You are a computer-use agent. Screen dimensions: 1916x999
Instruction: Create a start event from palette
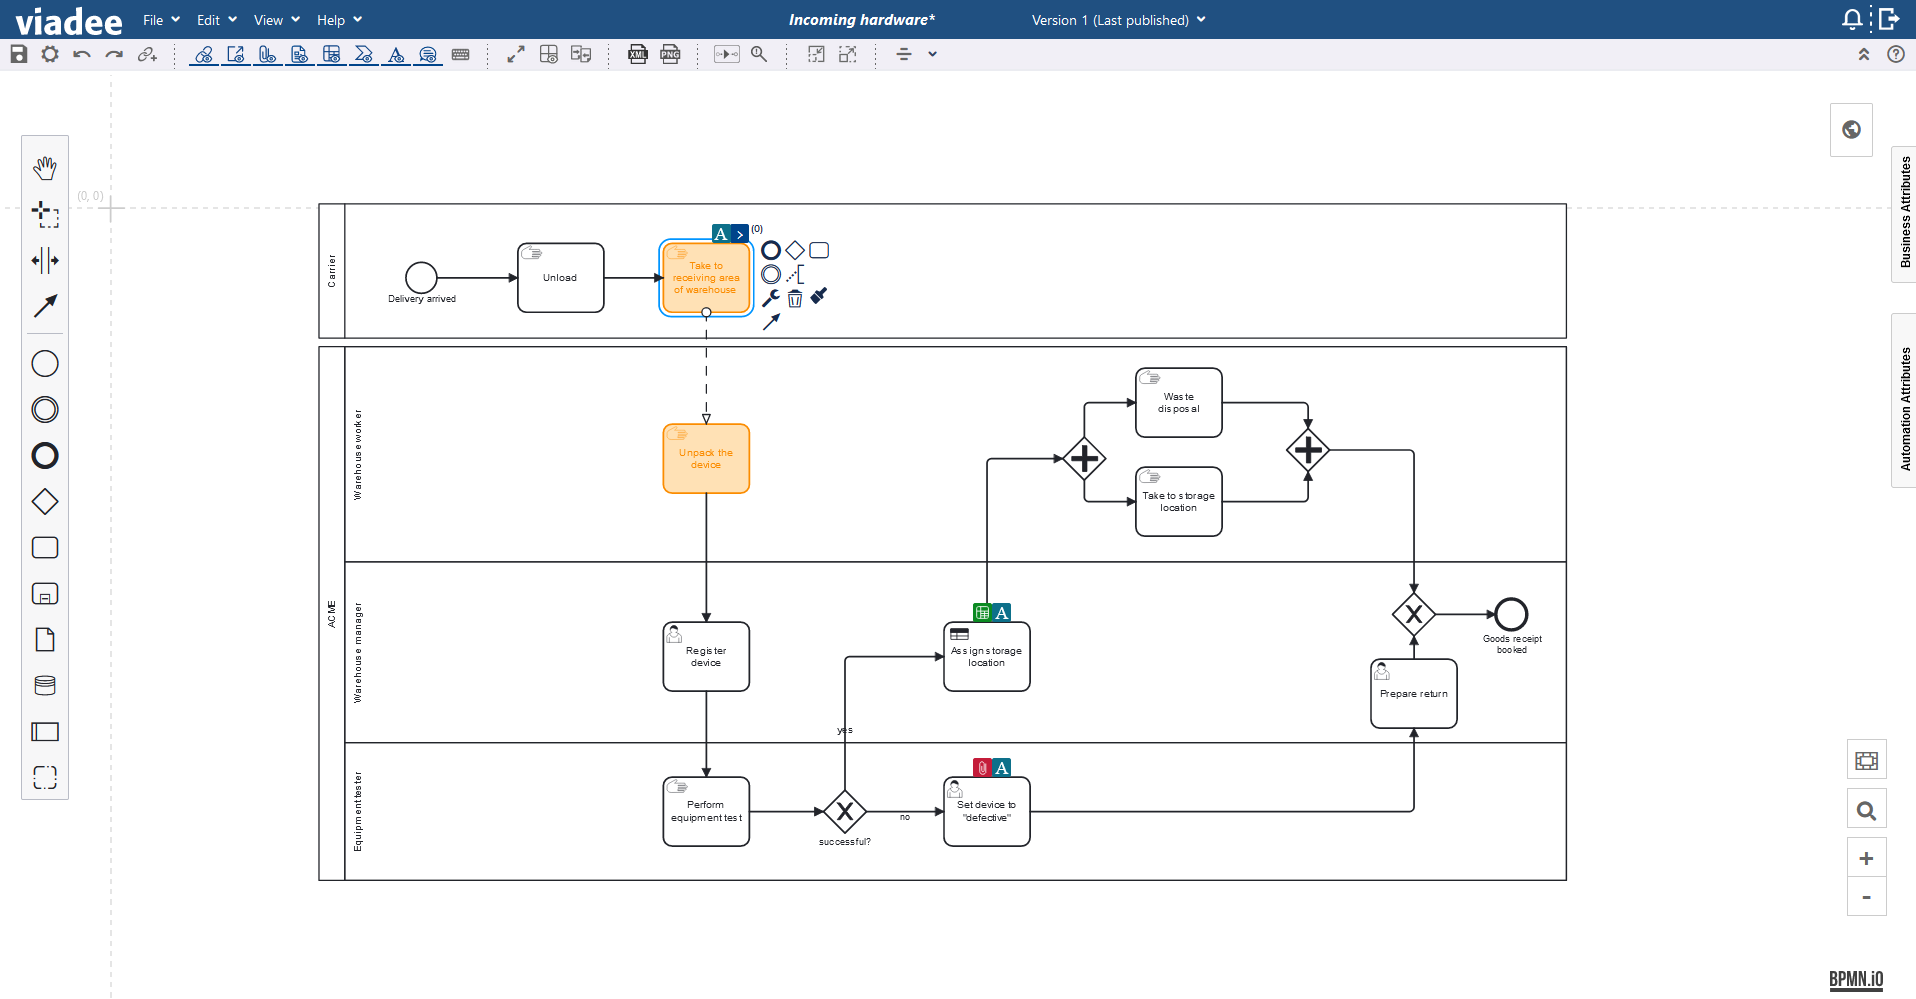pyautogui.click(x=45, y=364)
